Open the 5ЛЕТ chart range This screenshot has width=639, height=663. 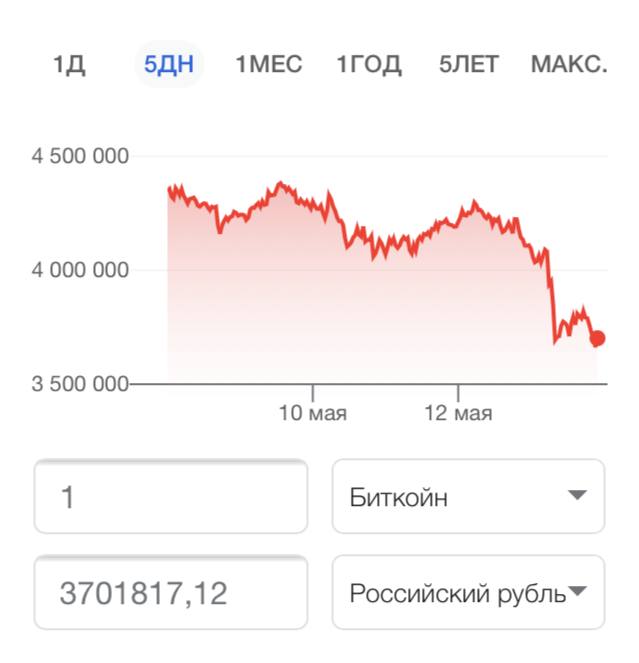click(x=469, y=65)
